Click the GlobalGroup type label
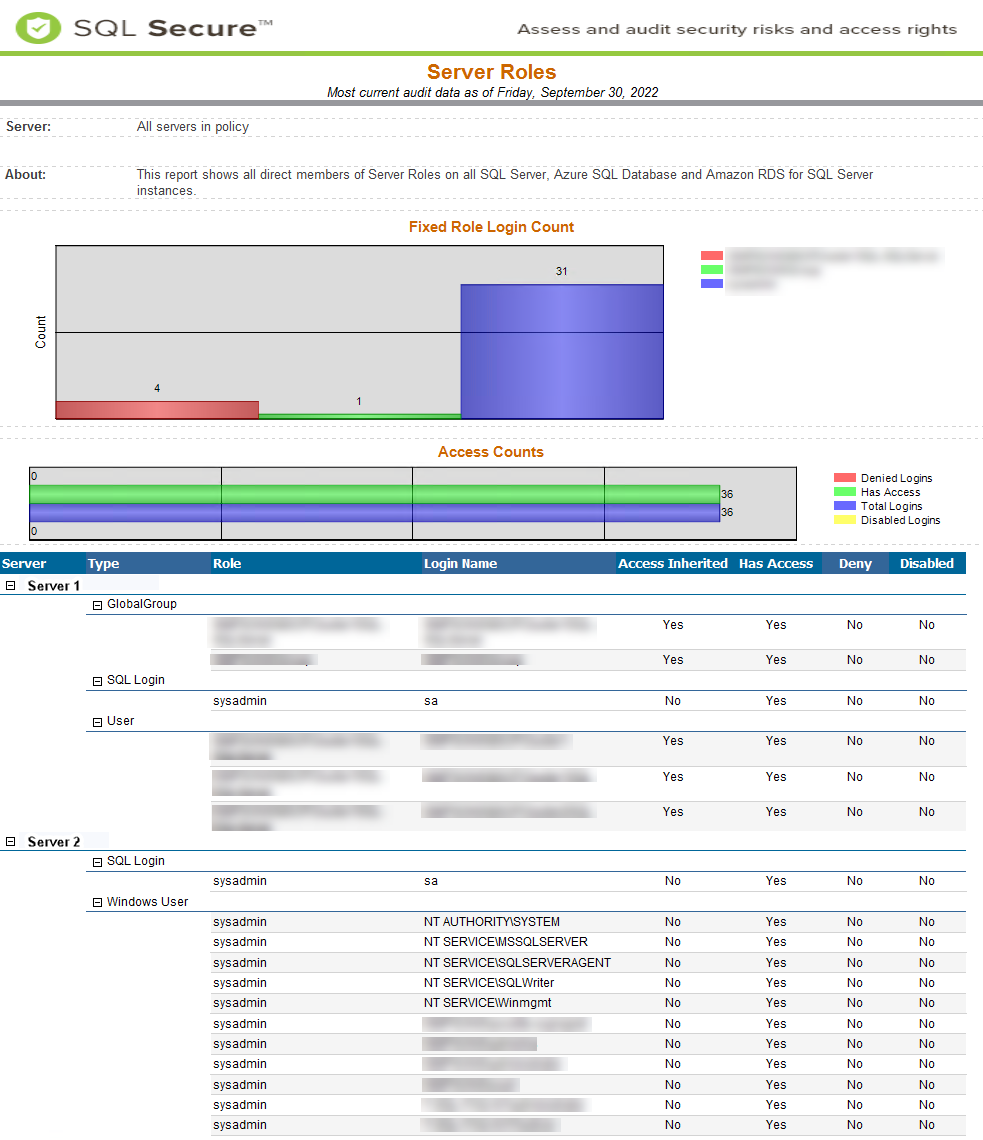Screen dimensions: 983x1140 (x=142, y=604)
